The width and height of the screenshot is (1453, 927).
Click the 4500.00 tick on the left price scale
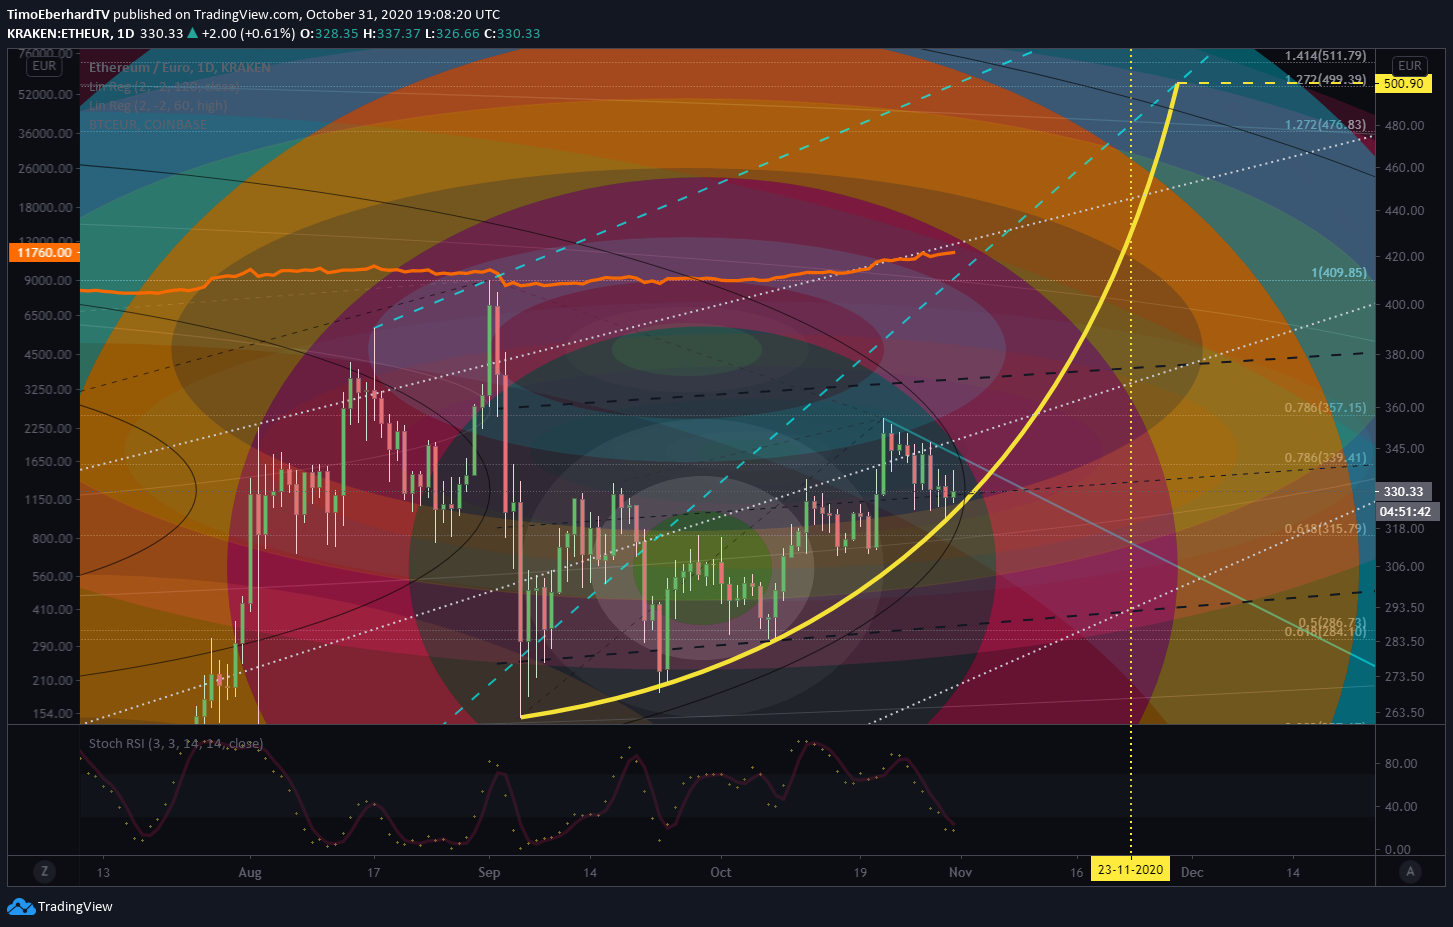48,355
